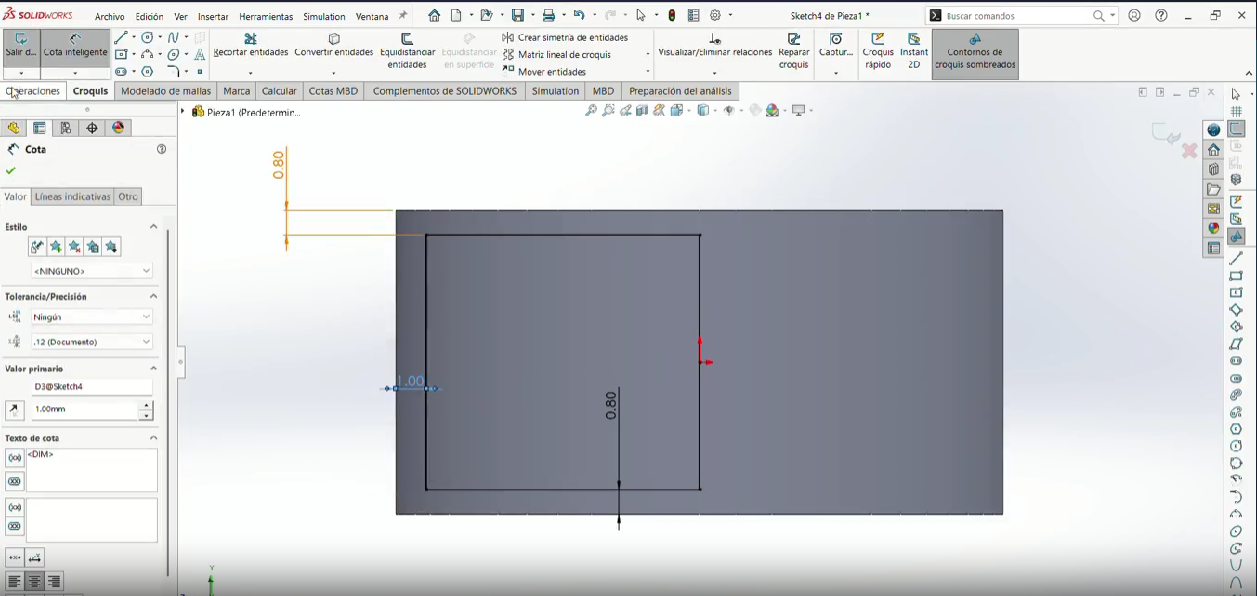This screenshot has width=1257, height=596.
Task: Click the Appearances sphere icon in the task pane
Action: pyautogui.click(x=1214, y=228)
